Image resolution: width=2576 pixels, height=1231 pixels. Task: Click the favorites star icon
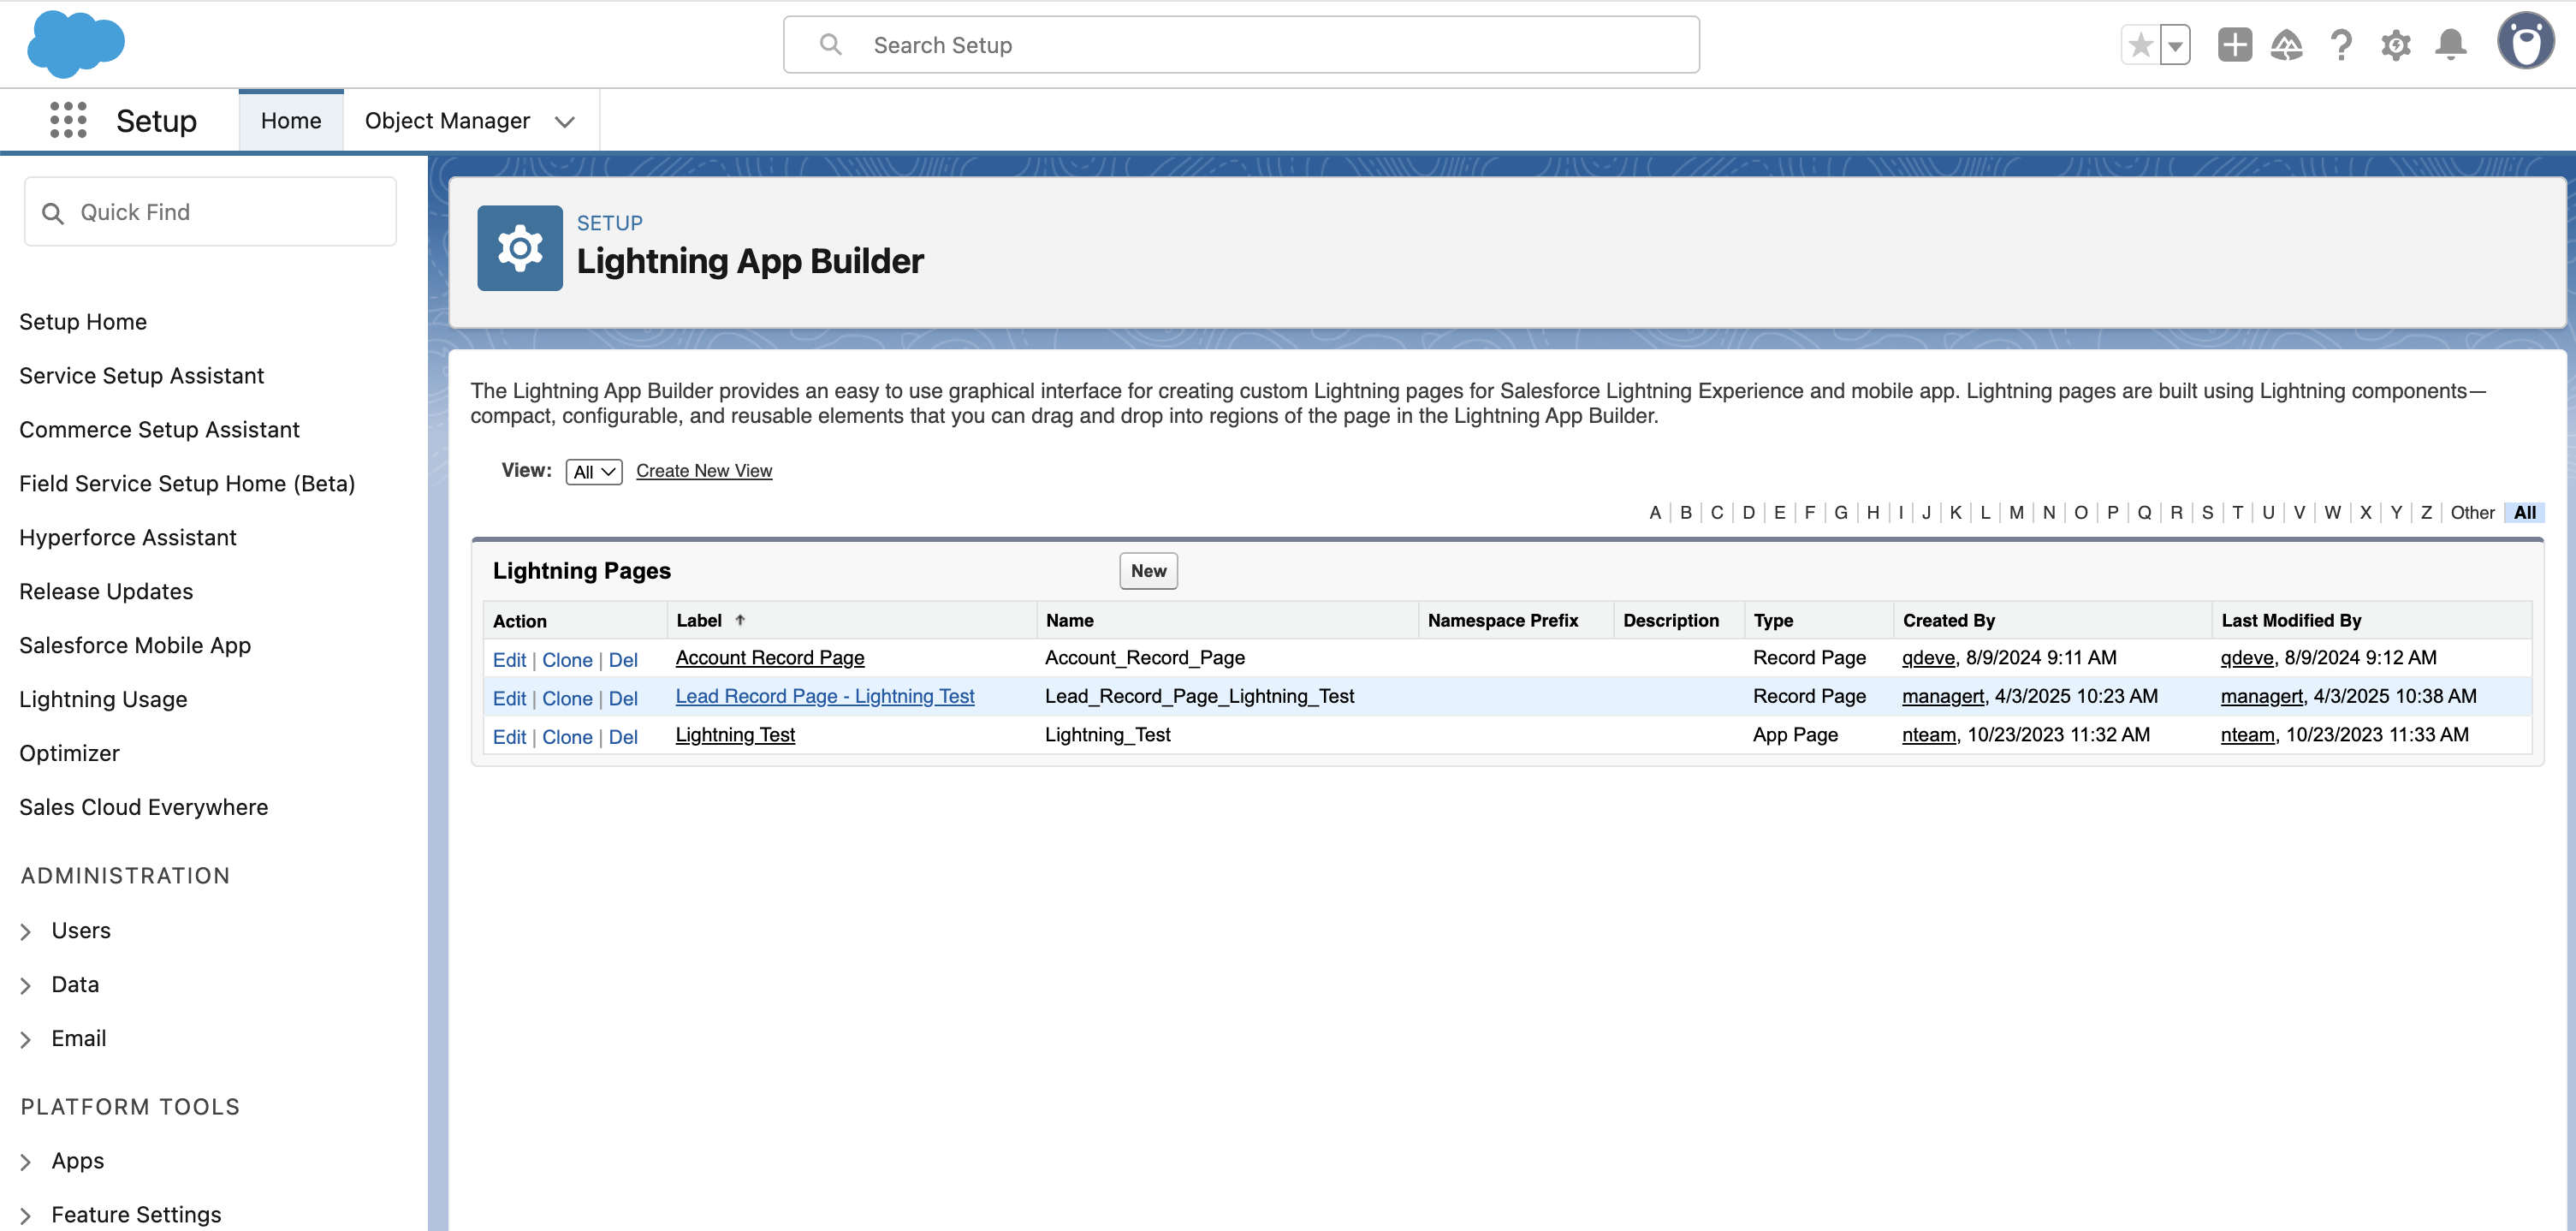point(2140,45)
